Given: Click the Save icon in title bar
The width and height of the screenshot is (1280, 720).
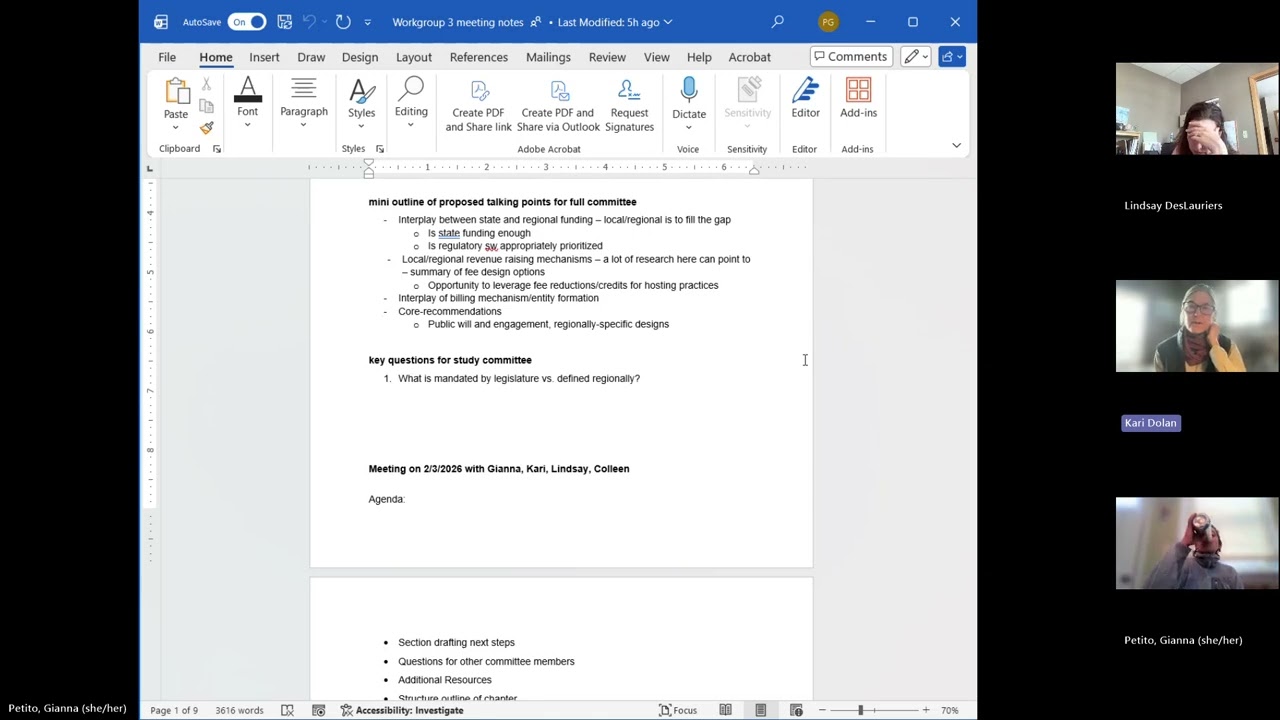Looking at the screenshot, I should pyautogui.click(x=285, y=21).
